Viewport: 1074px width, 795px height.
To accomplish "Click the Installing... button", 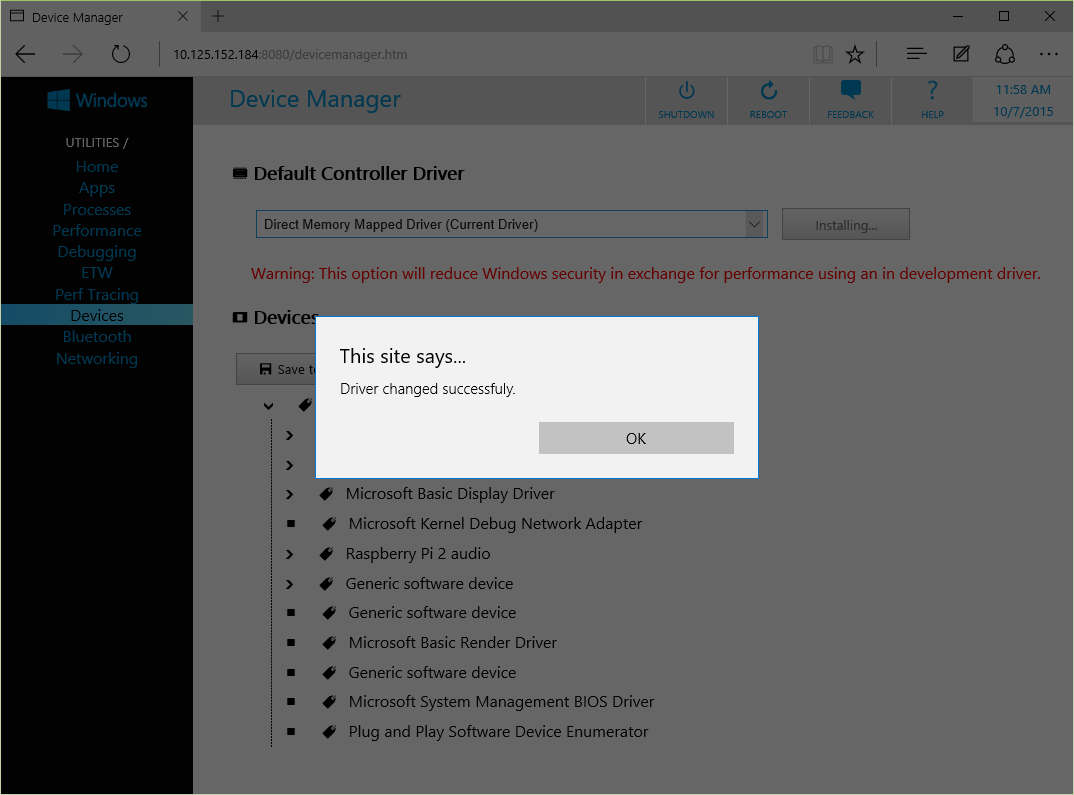I will (x=846, y=225).
